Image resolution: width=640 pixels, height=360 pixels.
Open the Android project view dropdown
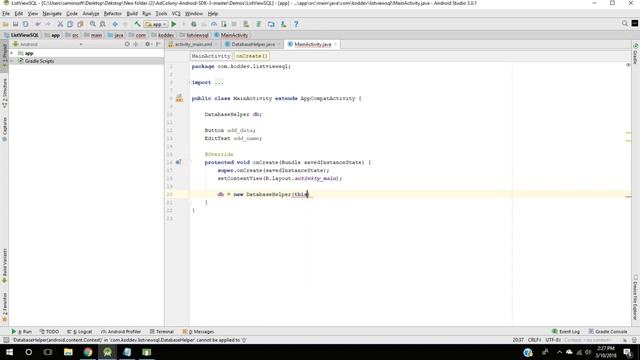pos(47,44)
